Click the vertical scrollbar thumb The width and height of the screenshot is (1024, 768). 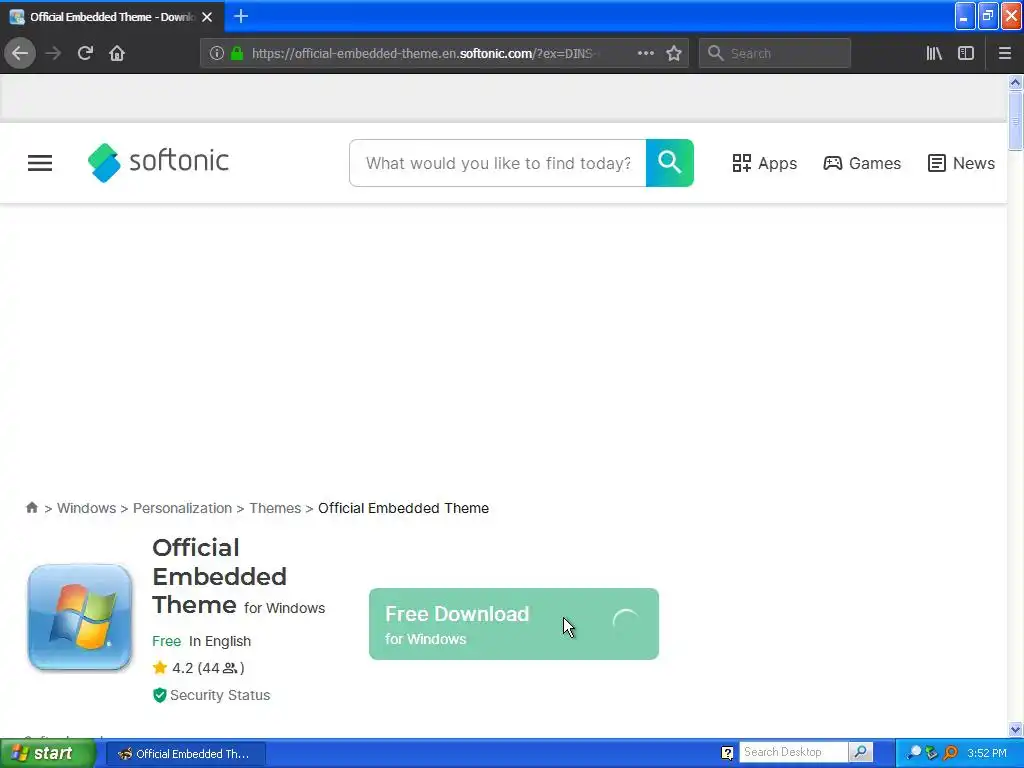(x=1015, y=121)
